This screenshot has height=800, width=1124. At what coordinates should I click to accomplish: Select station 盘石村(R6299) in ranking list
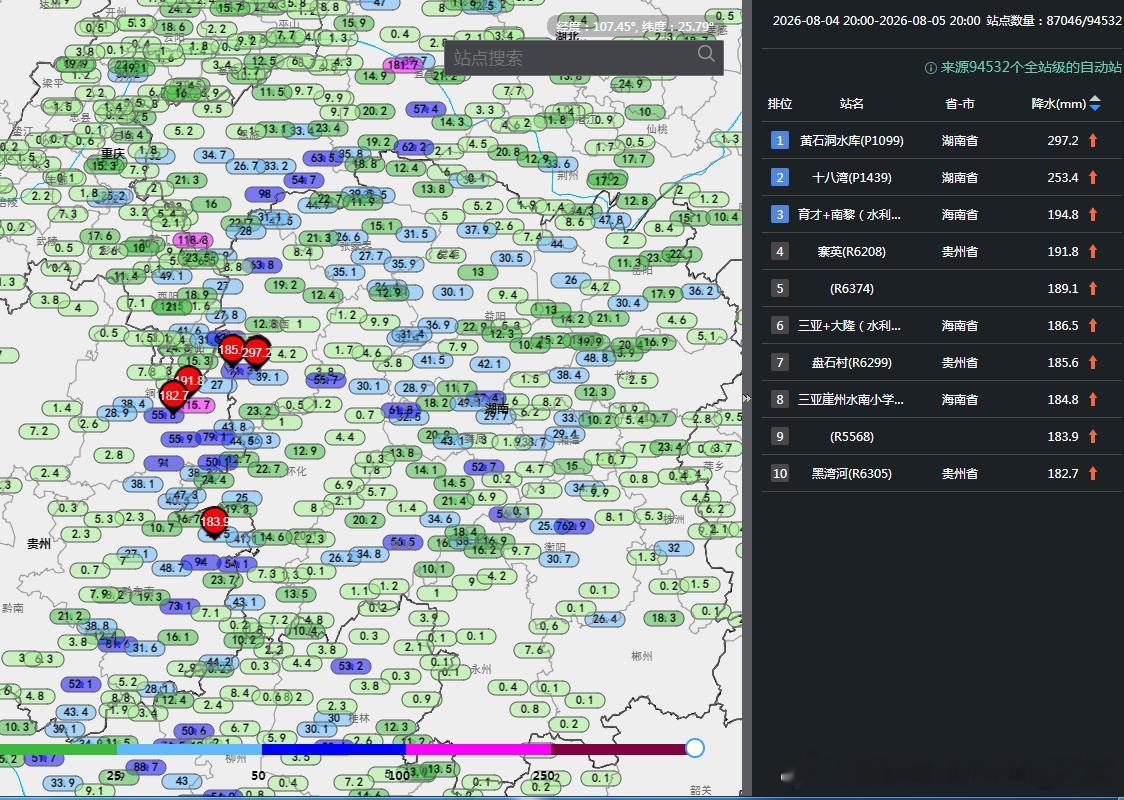852,363
